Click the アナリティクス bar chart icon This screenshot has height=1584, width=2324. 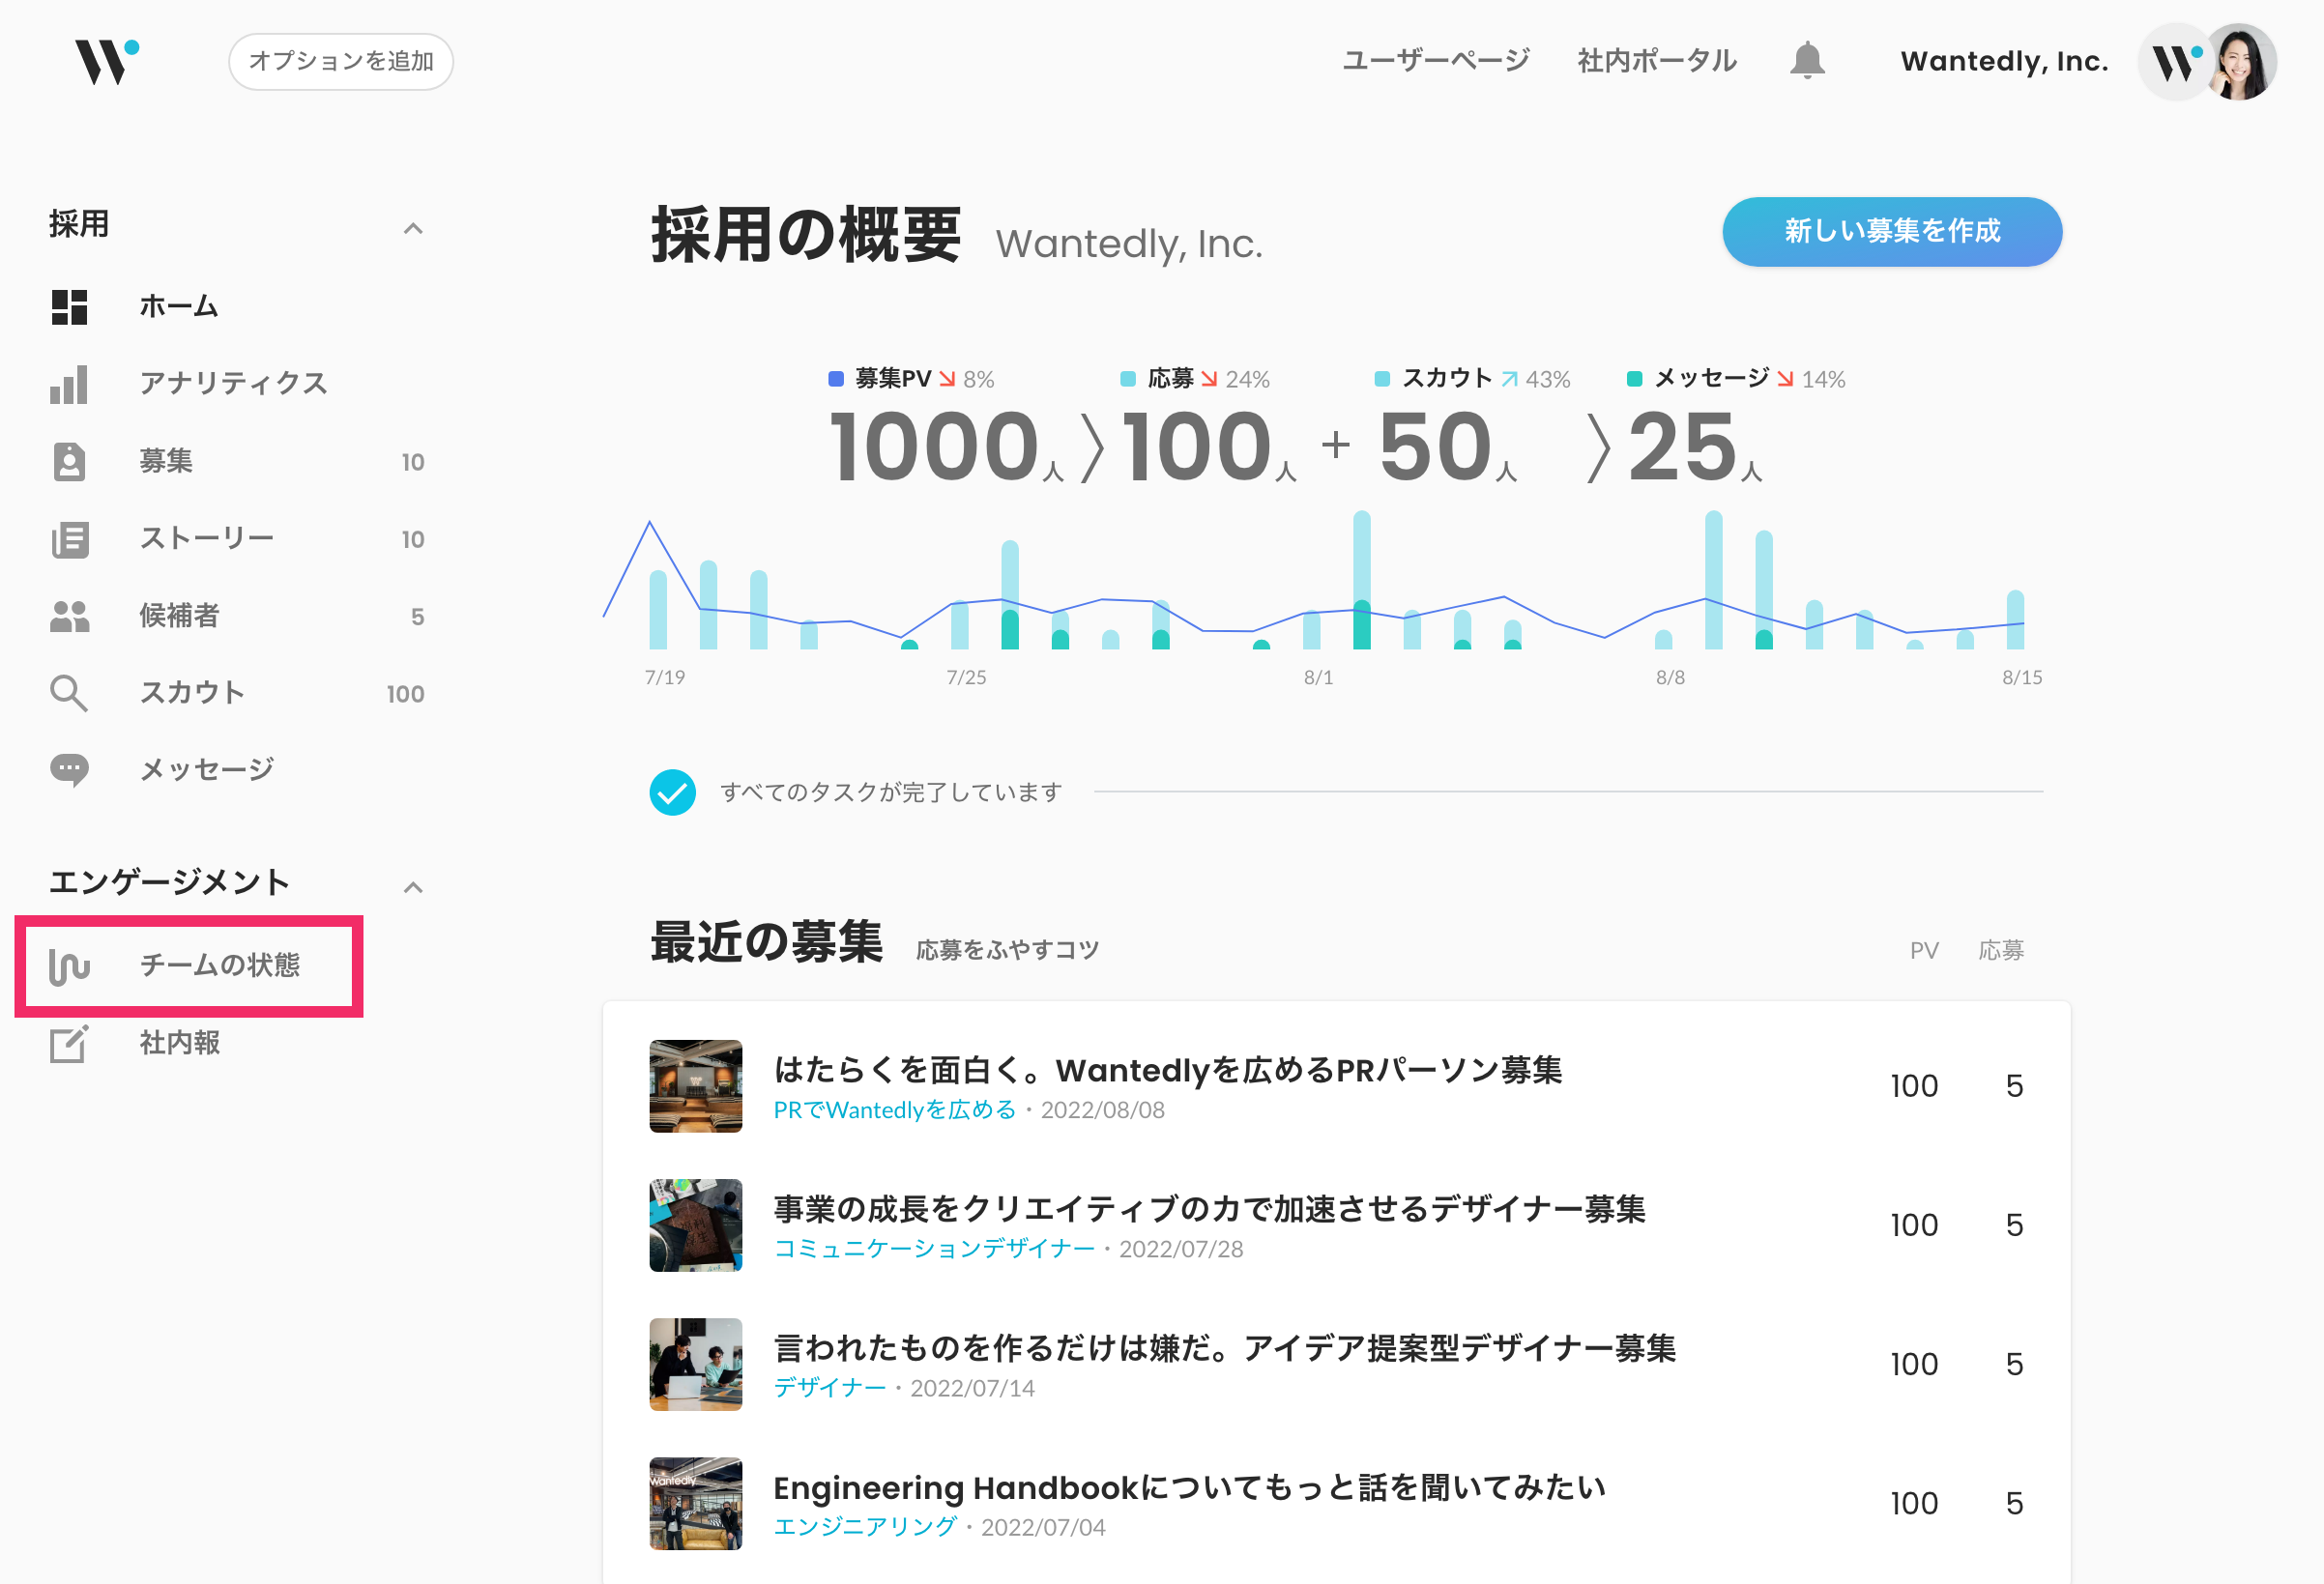(x=69, y=384)
